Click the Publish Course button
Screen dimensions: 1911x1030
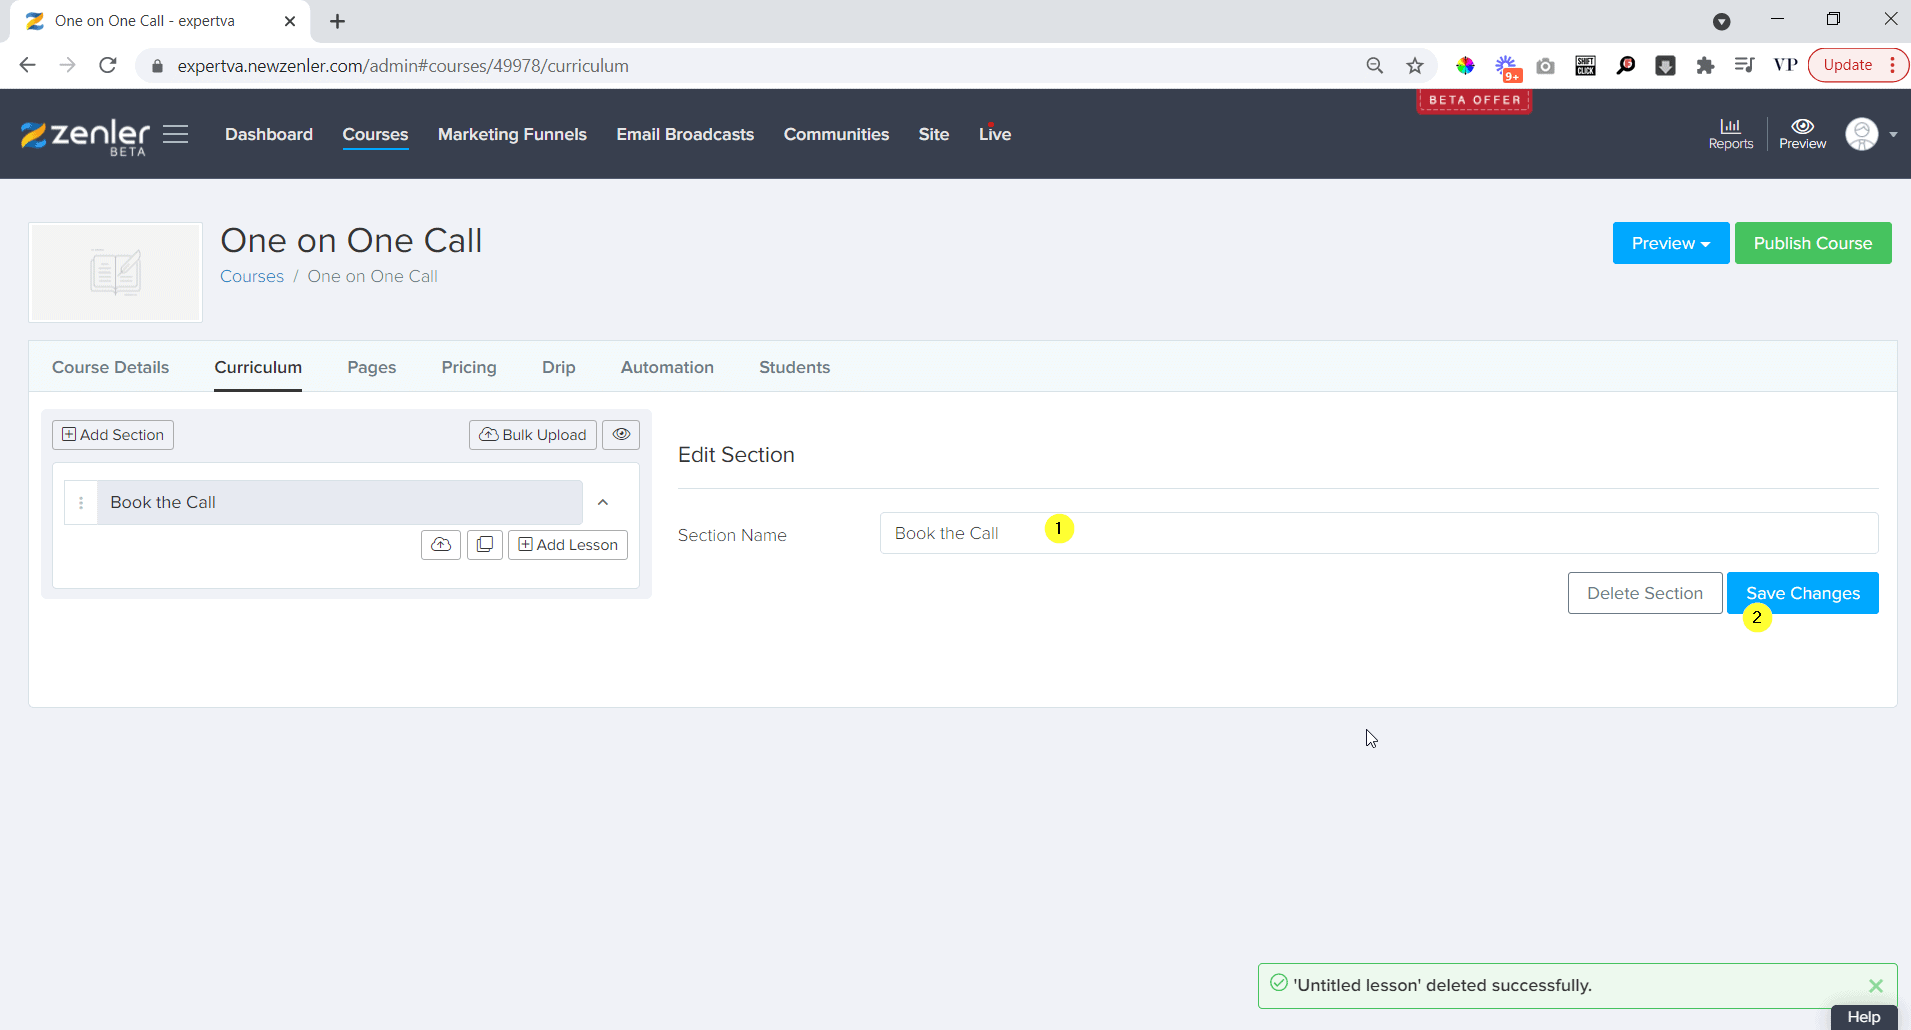pyautogui.click(x=1812, y=243)
